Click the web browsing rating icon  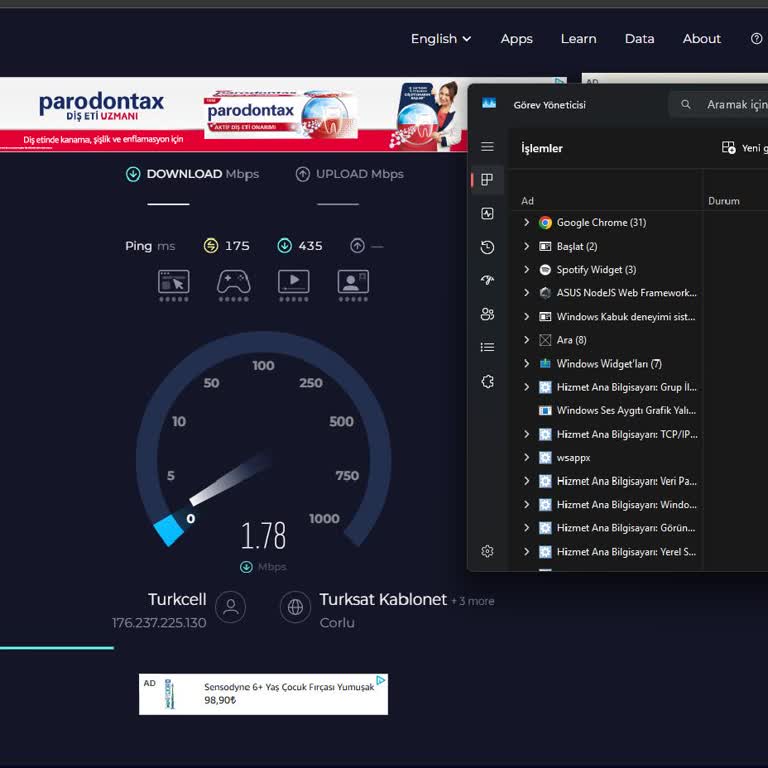coord(173,286)
